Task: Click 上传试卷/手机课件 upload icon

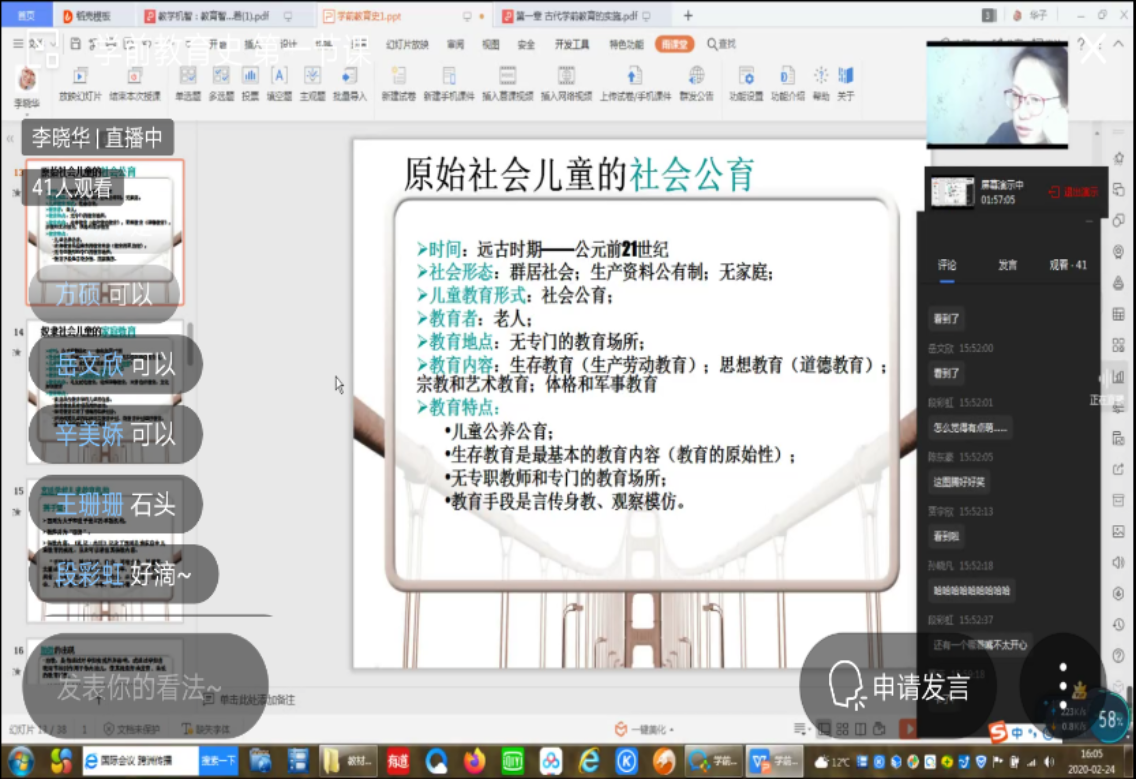Action: click(635, 78)
